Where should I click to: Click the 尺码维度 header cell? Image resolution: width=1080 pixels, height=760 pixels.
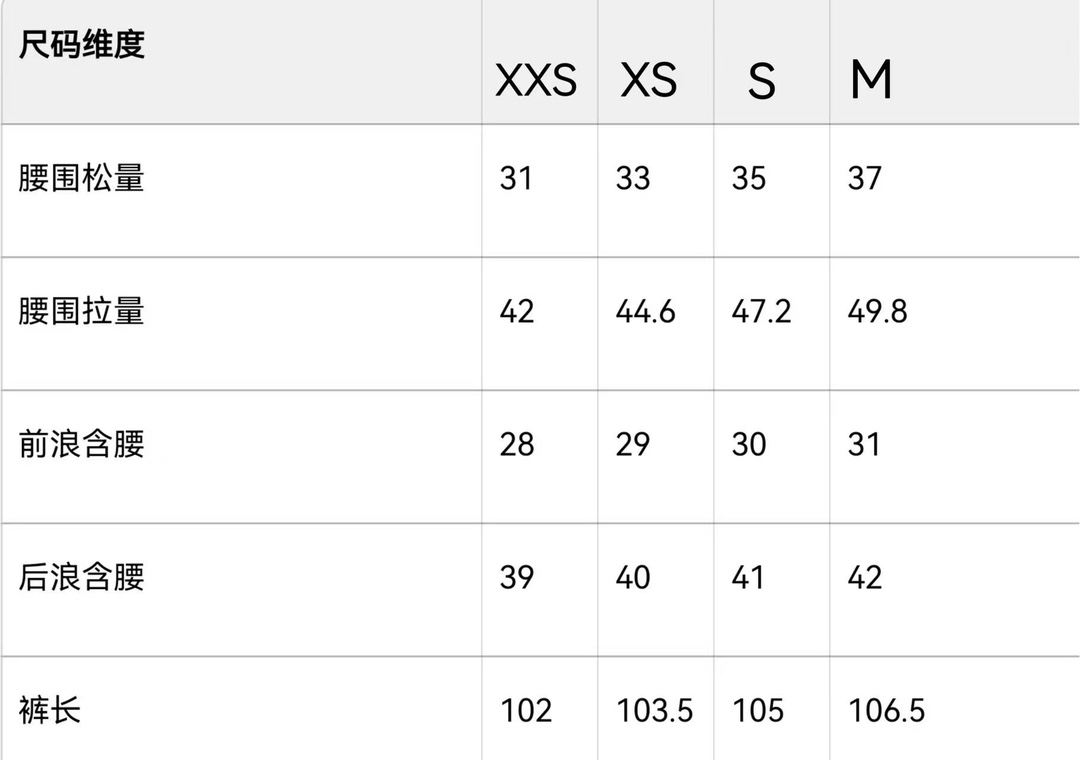82,46
